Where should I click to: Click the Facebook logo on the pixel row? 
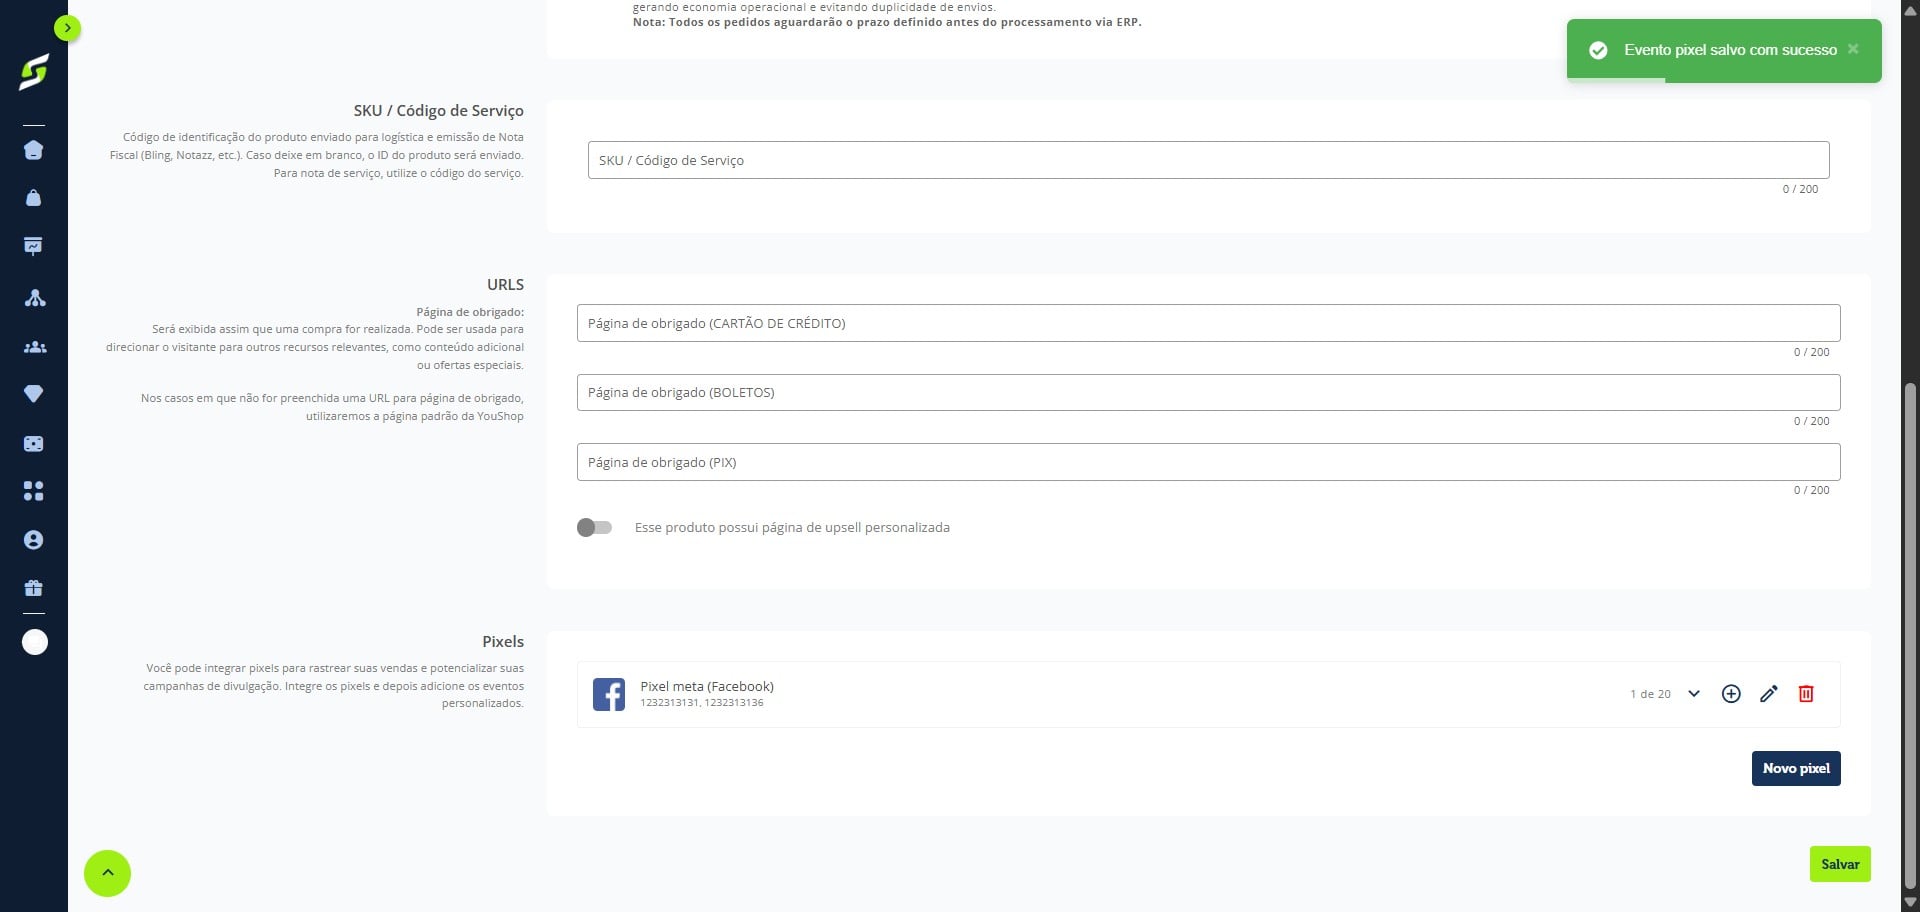(609, 694)
